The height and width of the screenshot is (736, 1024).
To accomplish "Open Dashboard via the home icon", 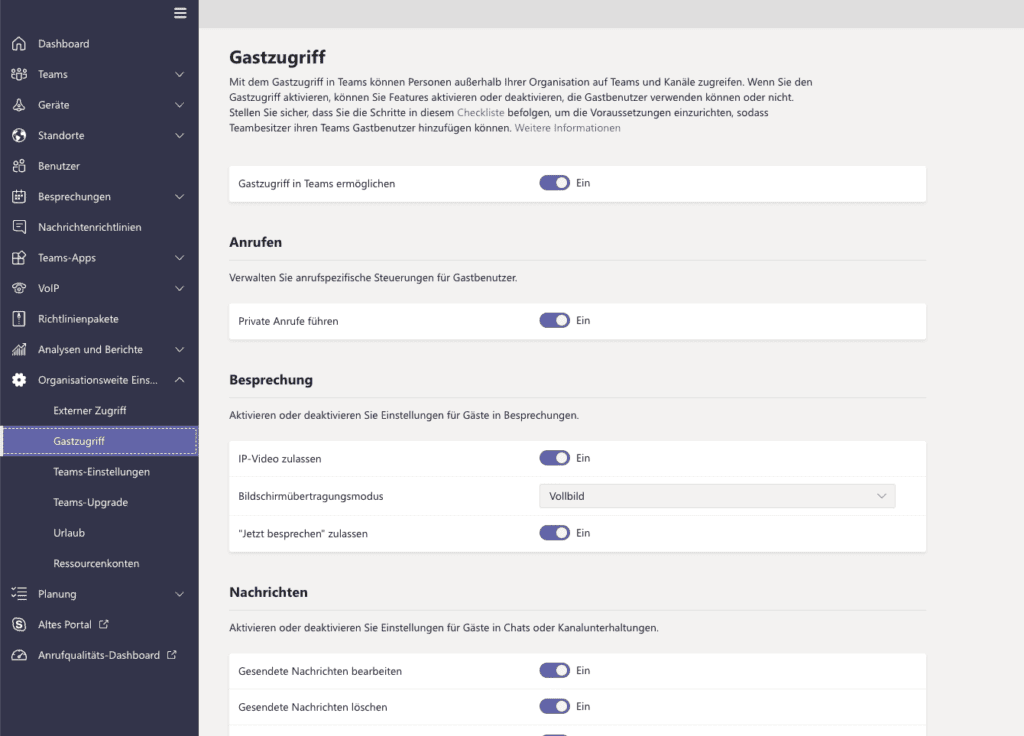I will 18,44.
